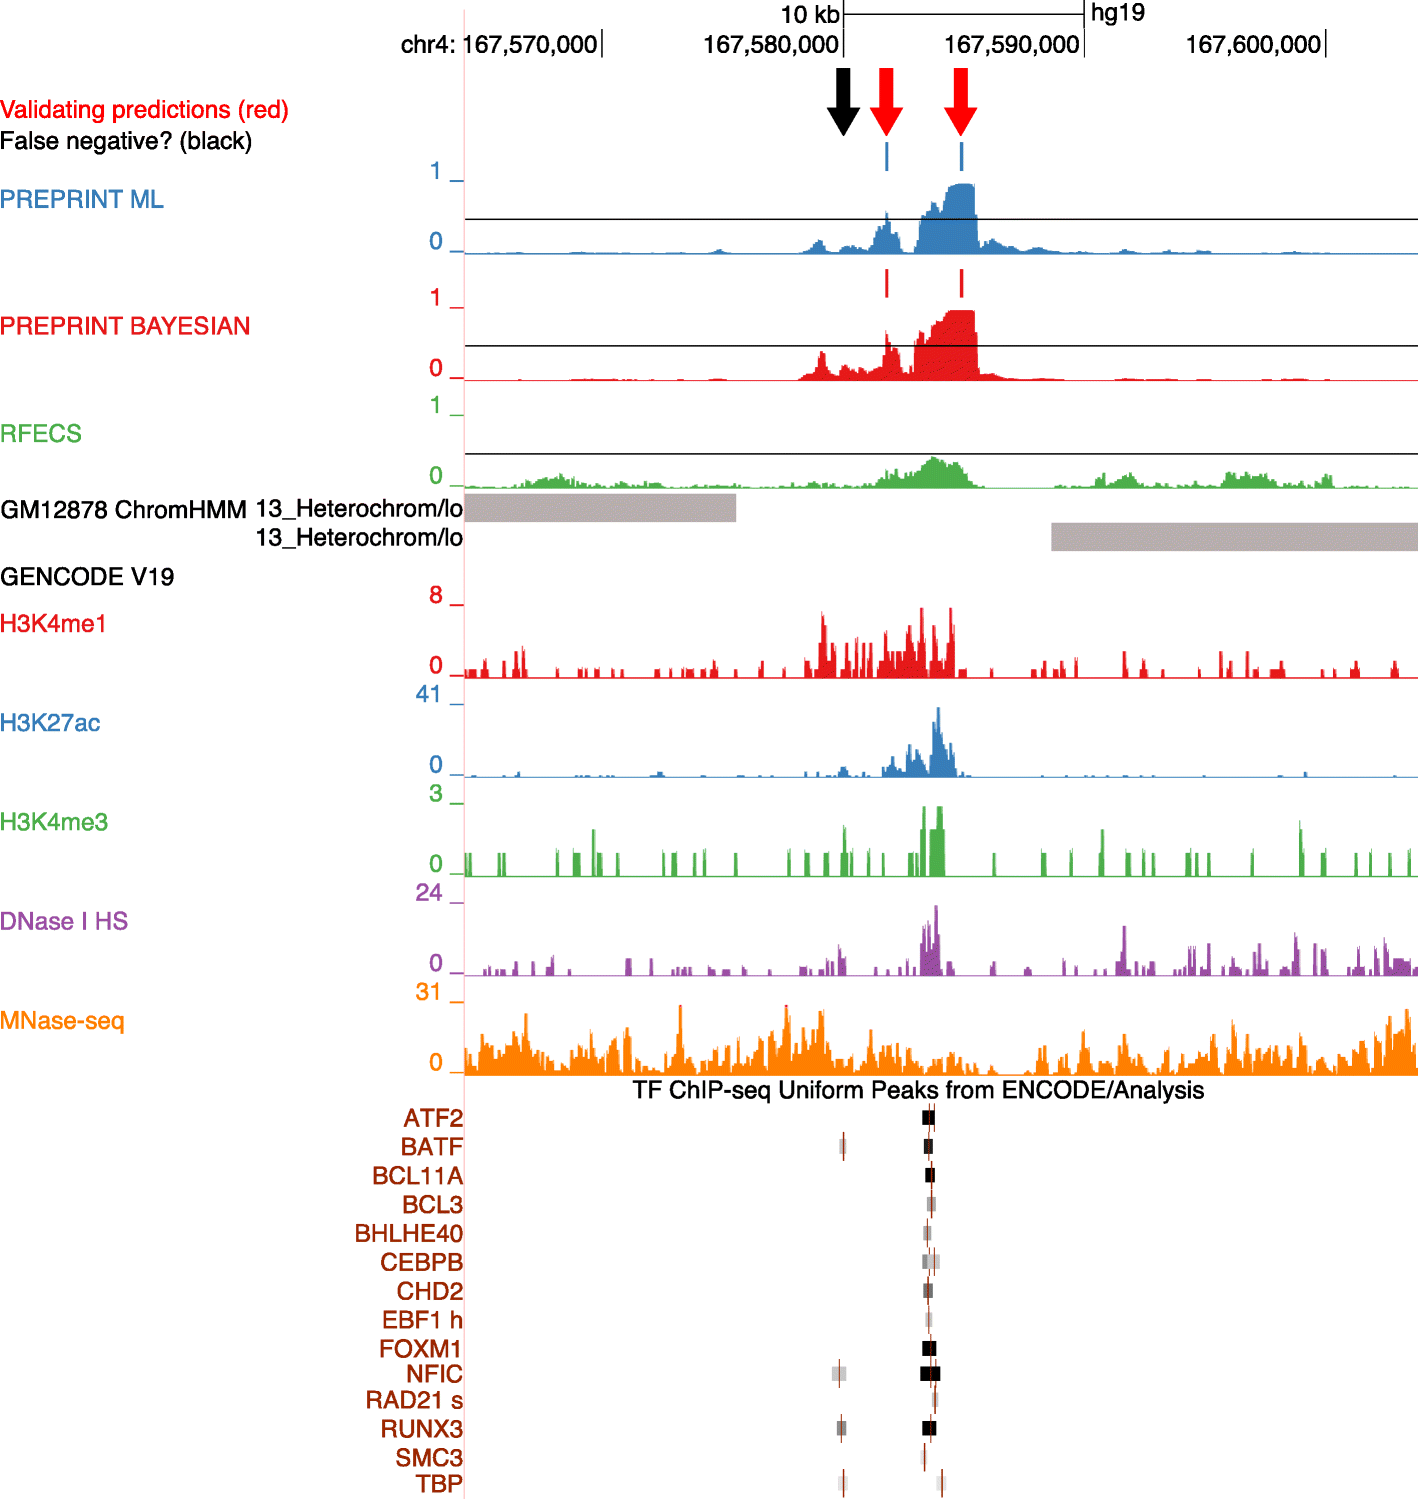The height and width of the screenshot is (1499, 1418).
Task: Select the H3K4me1 track label
Action: (x=53, y=624)
